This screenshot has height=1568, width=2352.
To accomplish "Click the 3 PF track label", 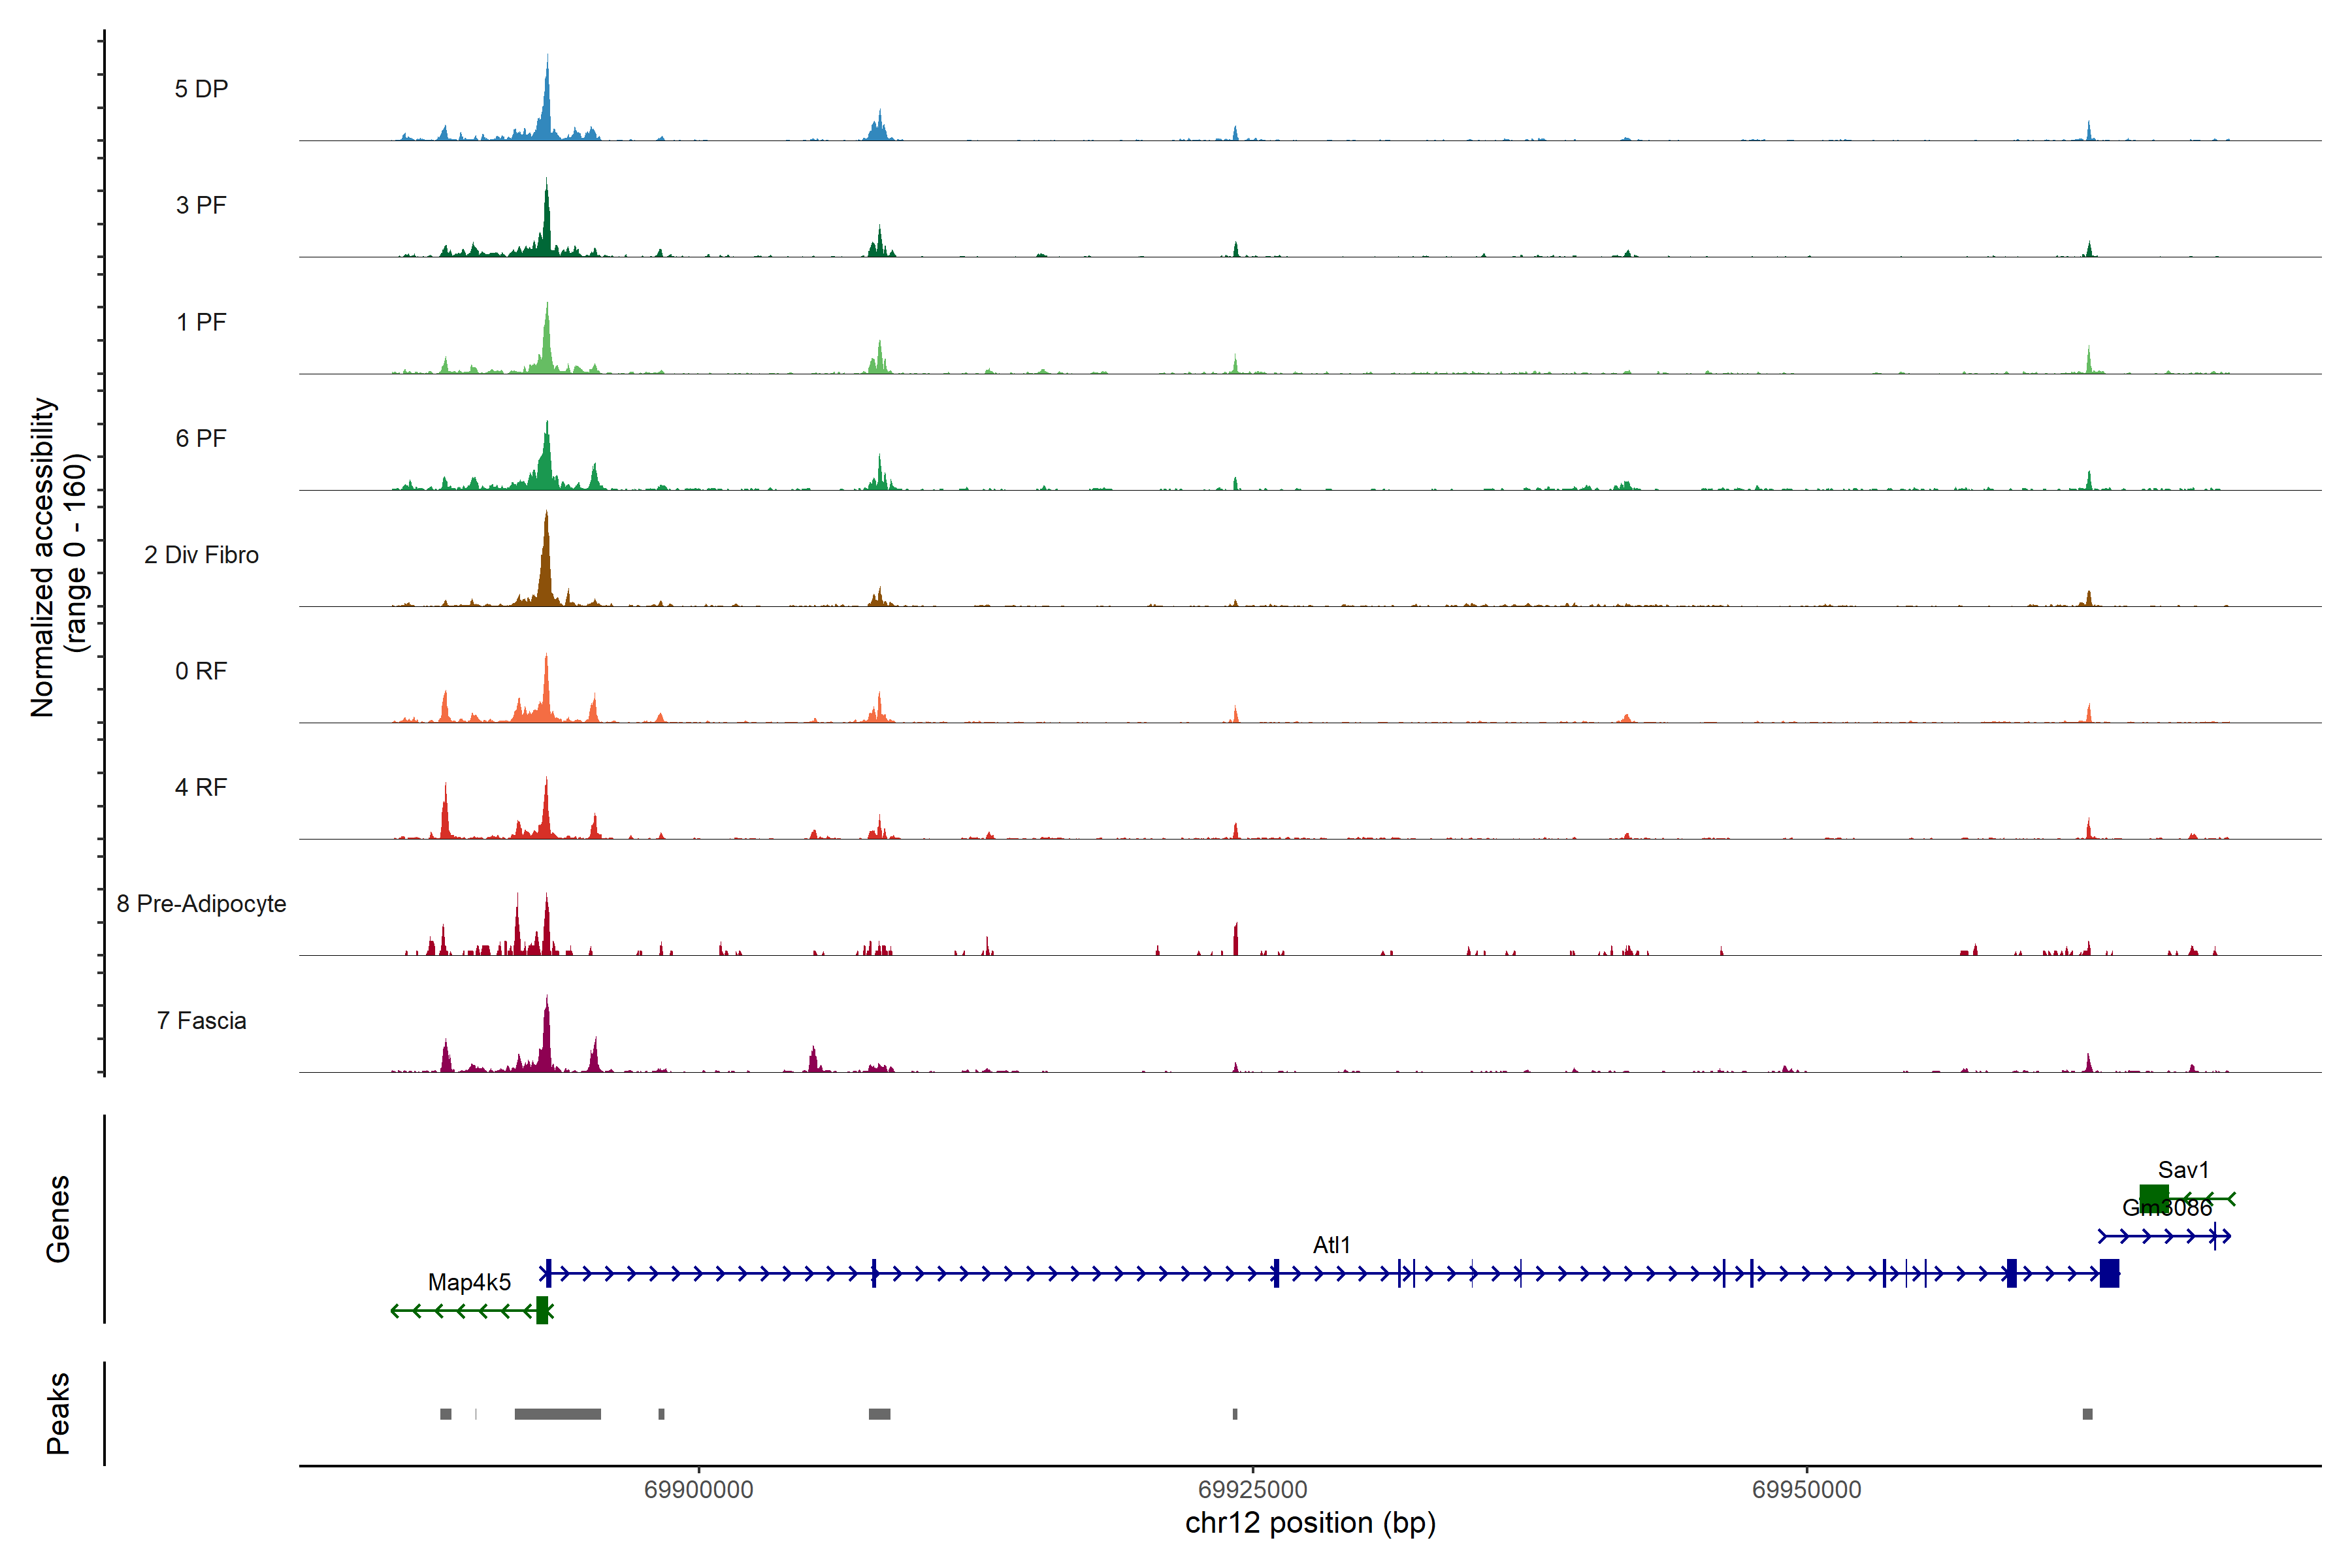I will (x=201, y=205).
